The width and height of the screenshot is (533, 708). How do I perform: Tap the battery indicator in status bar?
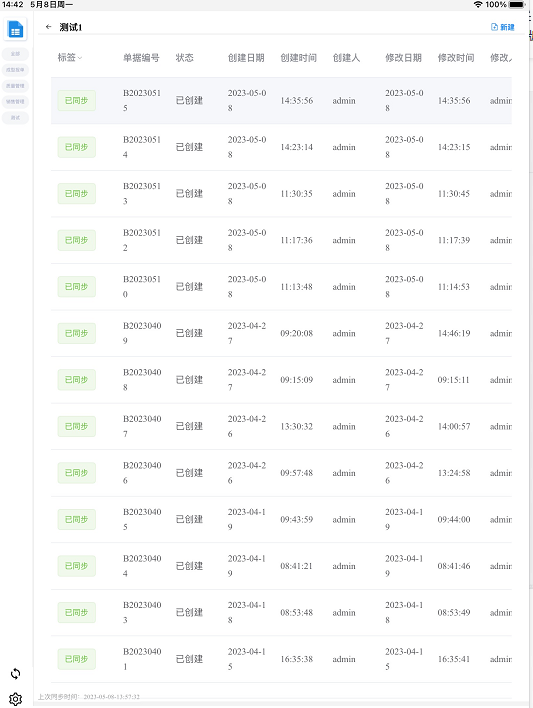point(517,5)
